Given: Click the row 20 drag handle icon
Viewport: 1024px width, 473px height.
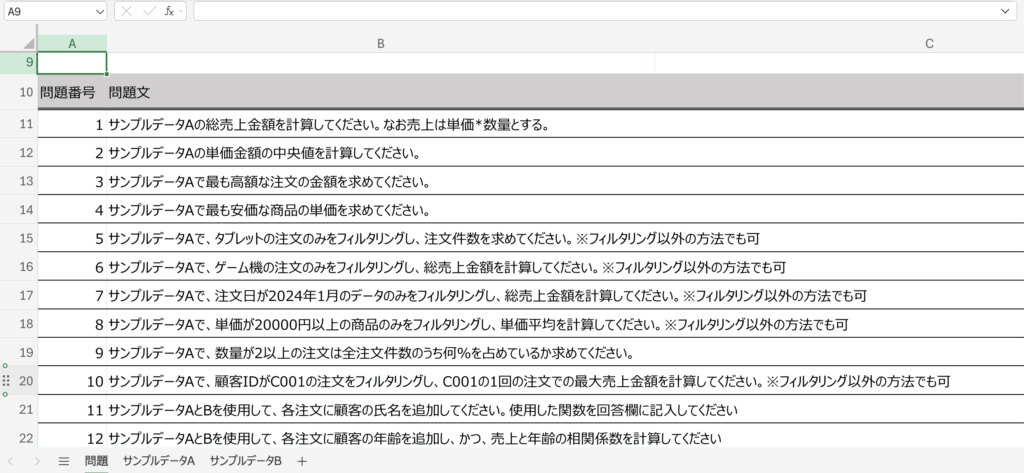Looking at the screenshot, I should tap(6, 381).
